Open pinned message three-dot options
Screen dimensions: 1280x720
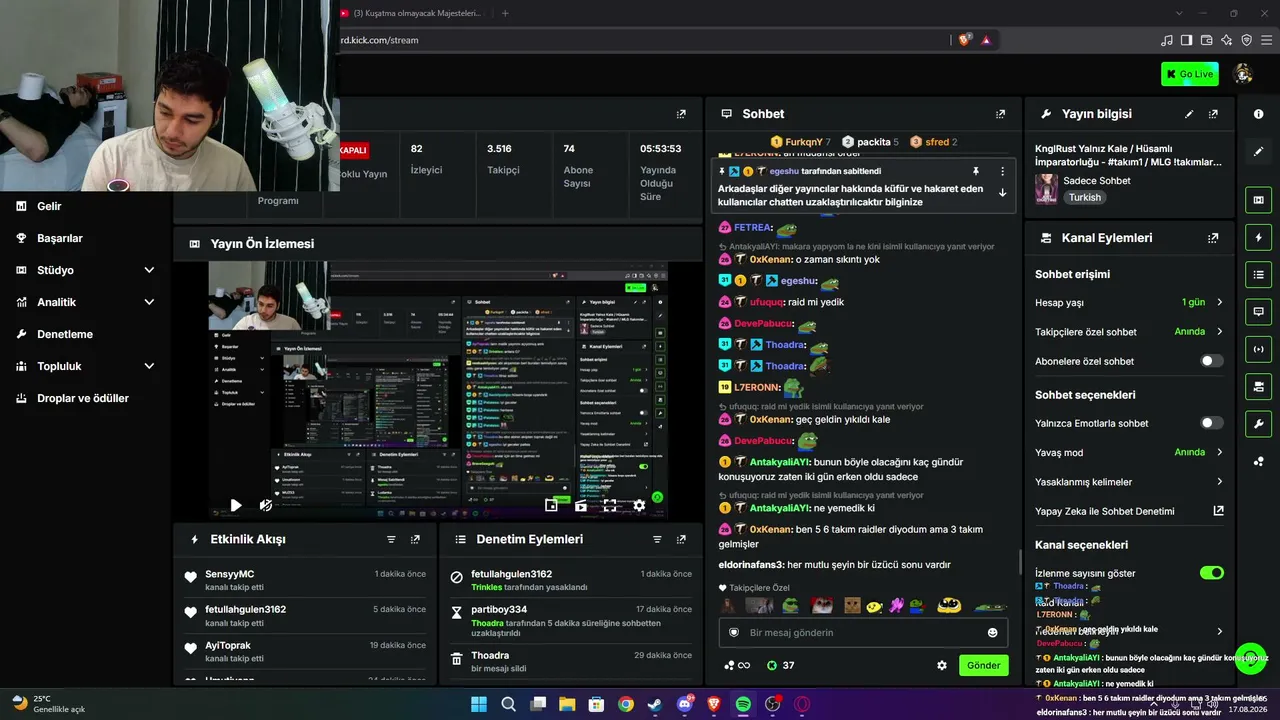click(1002, 171)
